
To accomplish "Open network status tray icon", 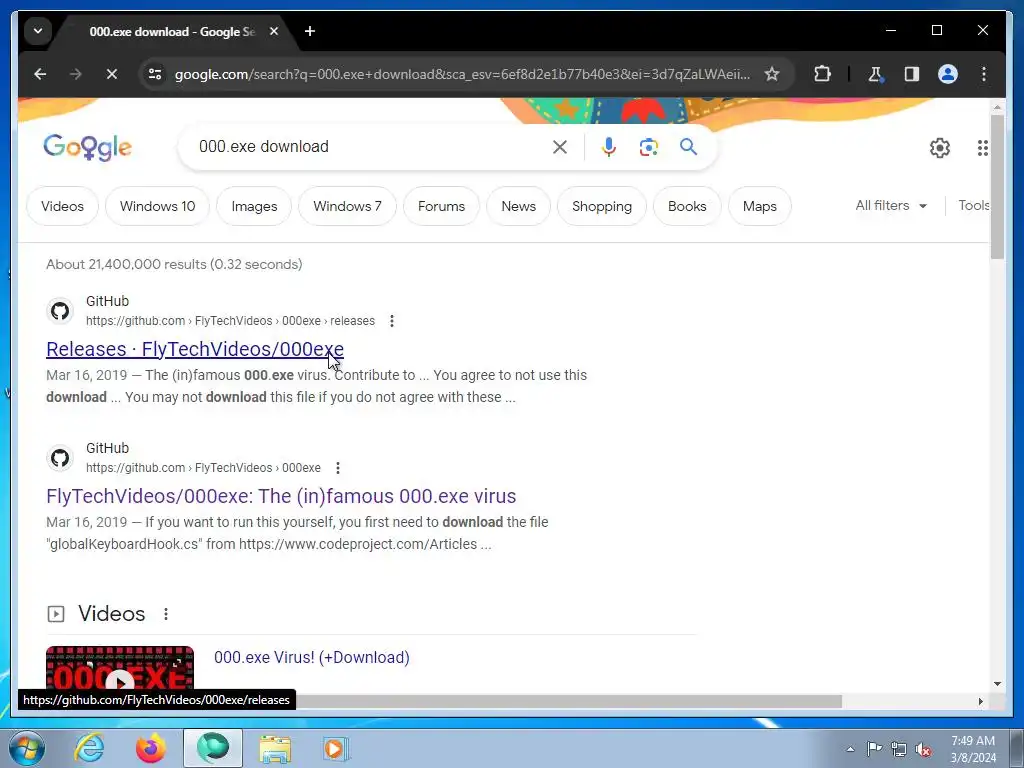I will pos(899,749).
